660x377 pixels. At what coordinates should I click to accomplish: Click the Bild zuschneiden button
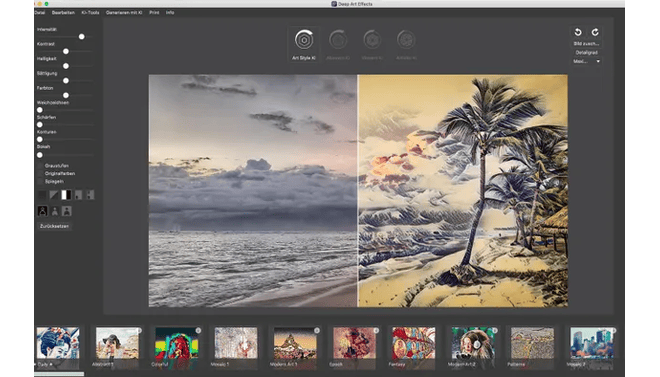coord(586,44)
